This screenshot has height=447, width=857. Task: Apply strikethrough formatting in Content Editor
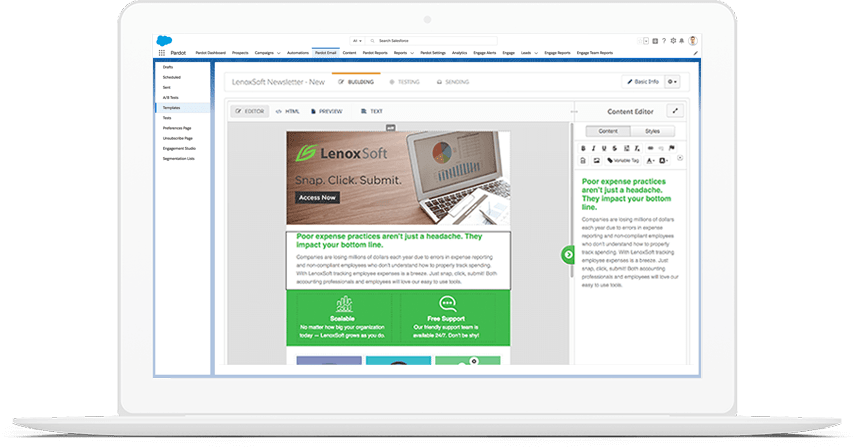[x=614, y=148]
